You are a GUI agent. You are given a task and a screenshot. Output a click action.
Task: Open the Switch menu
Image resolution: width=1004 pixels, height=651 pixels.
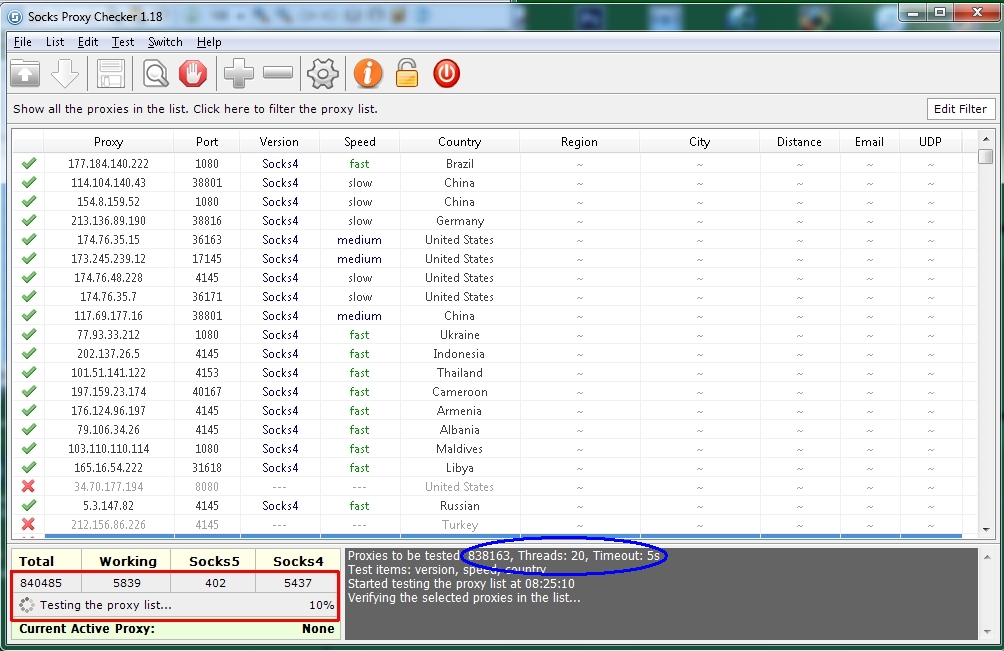point(164,42)
